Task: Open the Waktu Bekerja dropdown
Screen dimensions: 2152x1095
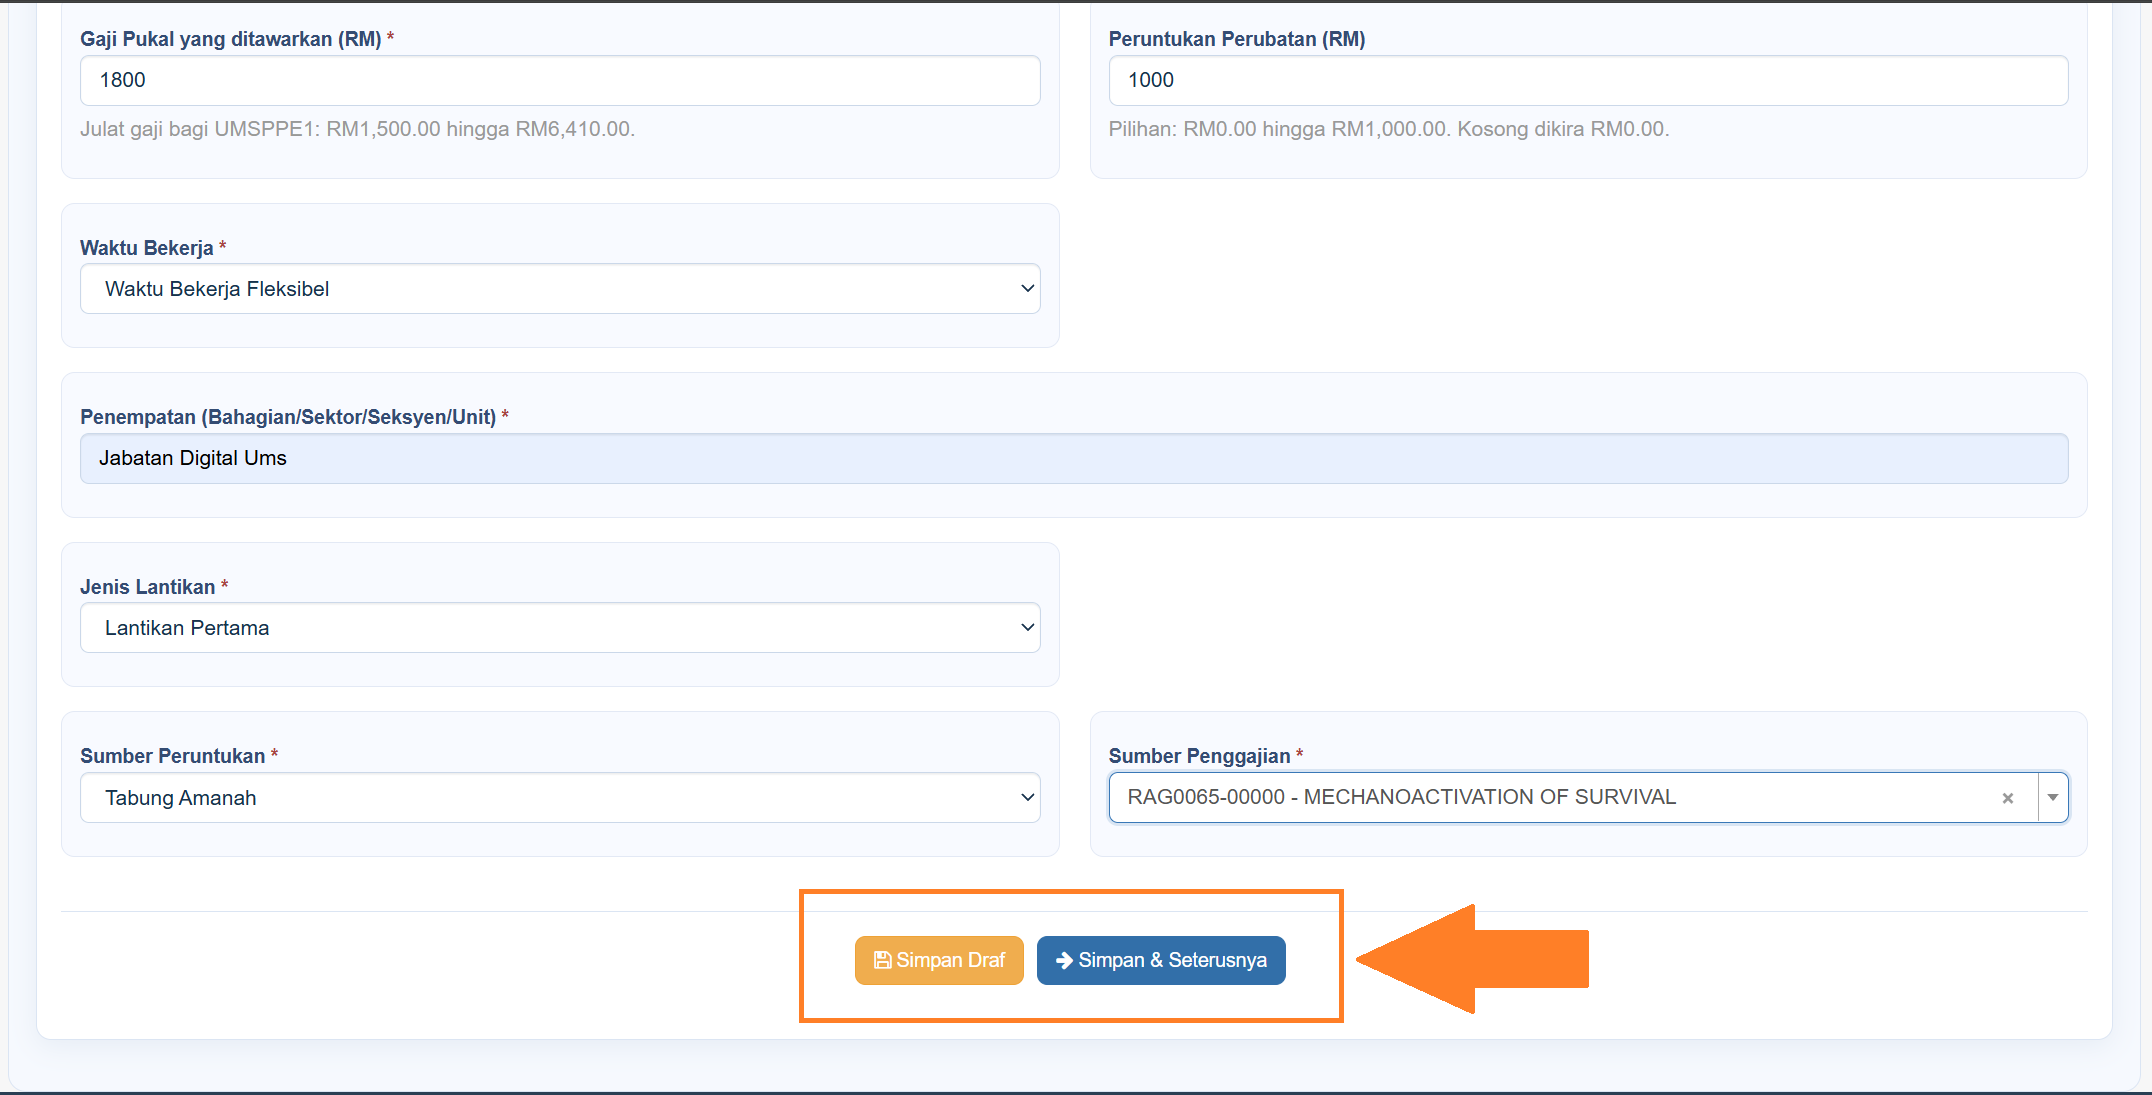Action: coord(560,289)
